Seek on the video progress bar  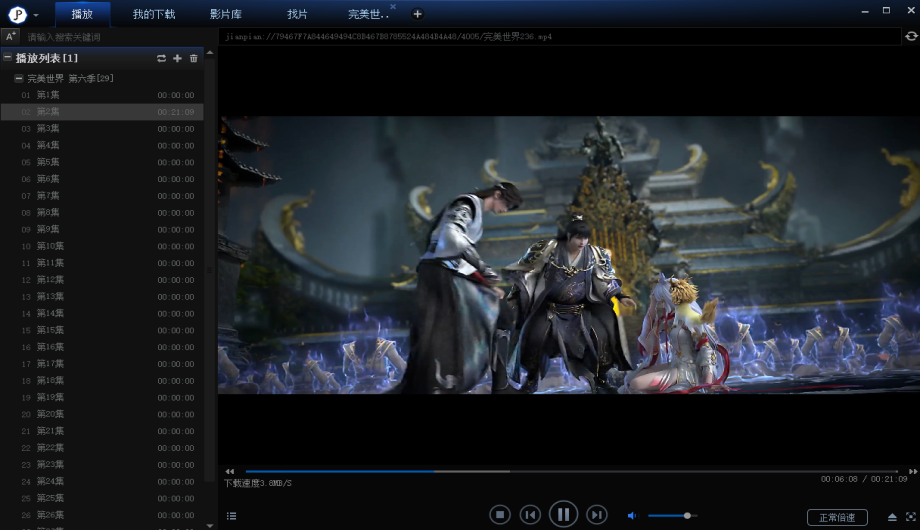click(571, 471)
